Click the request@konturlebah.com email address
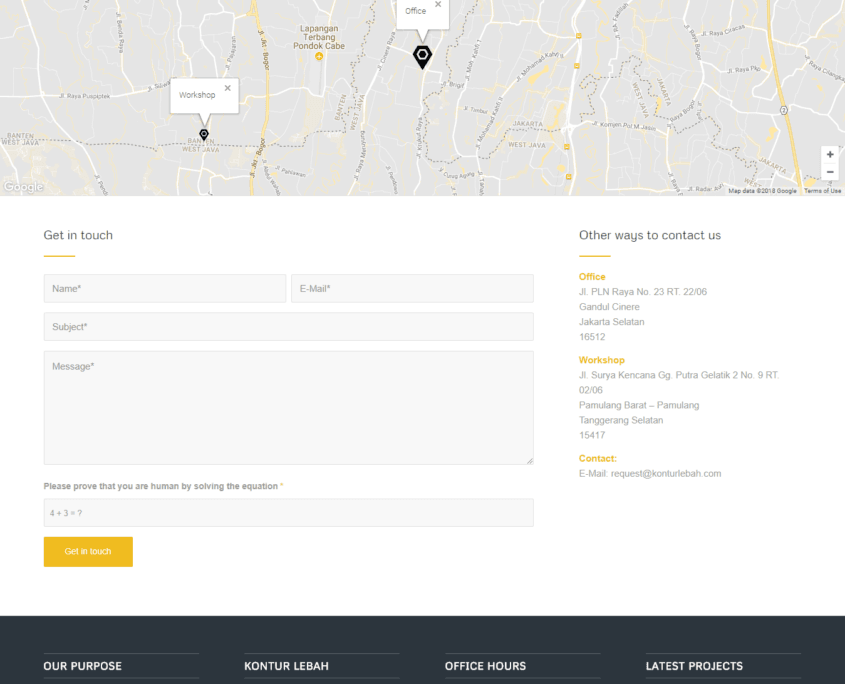This screenshot has height=684, width=845. tap(666, 473)
